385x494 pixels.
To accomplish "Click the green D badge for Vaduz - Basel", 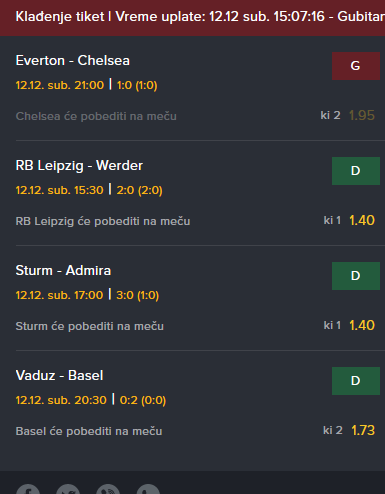I will coord(356,381).
